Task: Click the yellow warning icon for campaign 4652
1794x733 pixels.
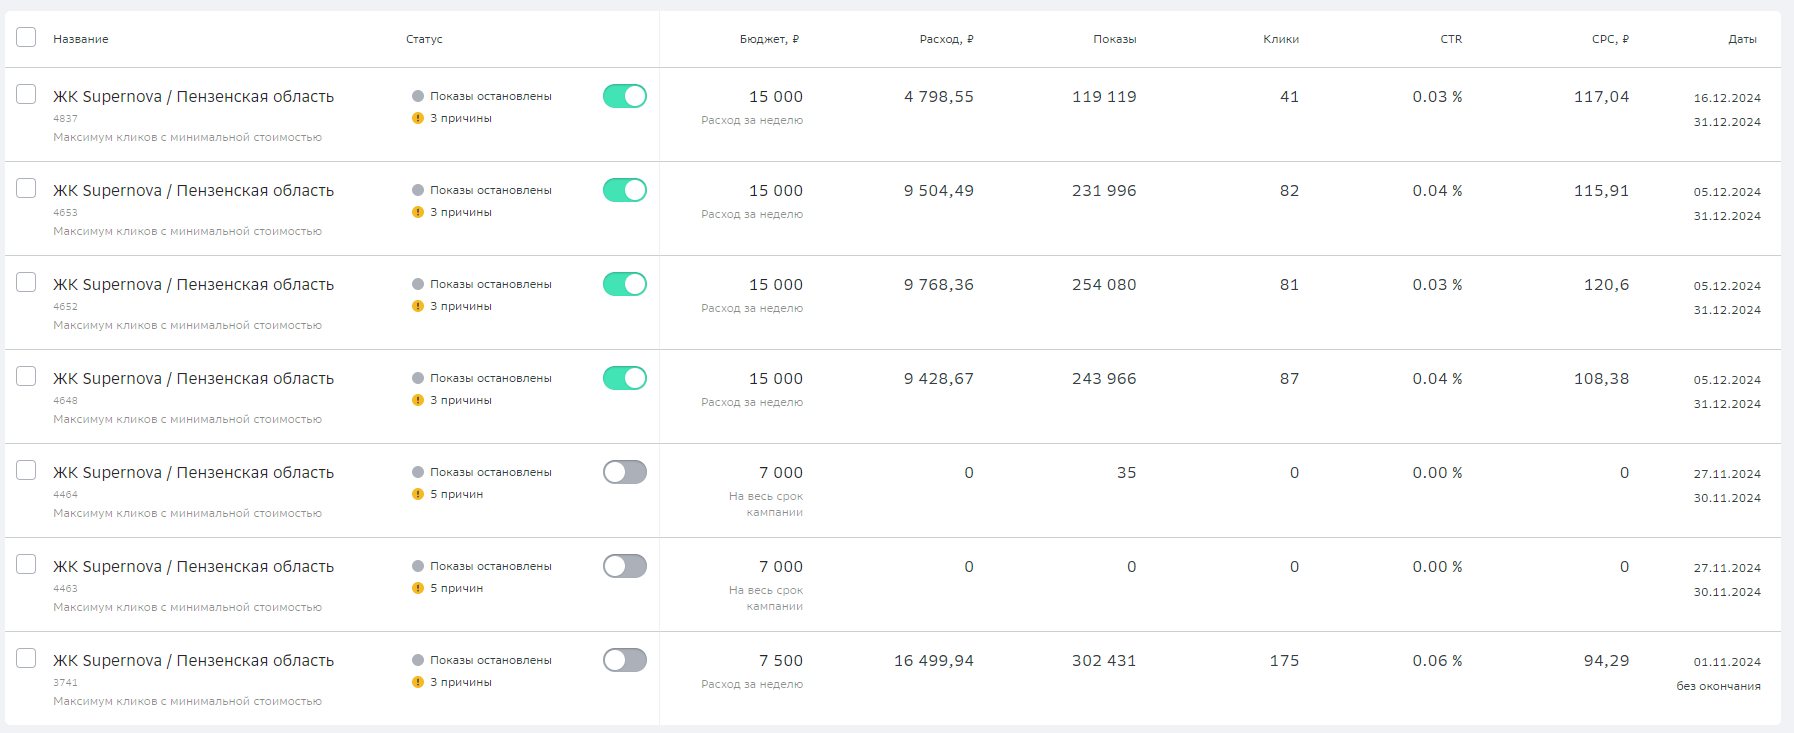Action: pos(418,306)
